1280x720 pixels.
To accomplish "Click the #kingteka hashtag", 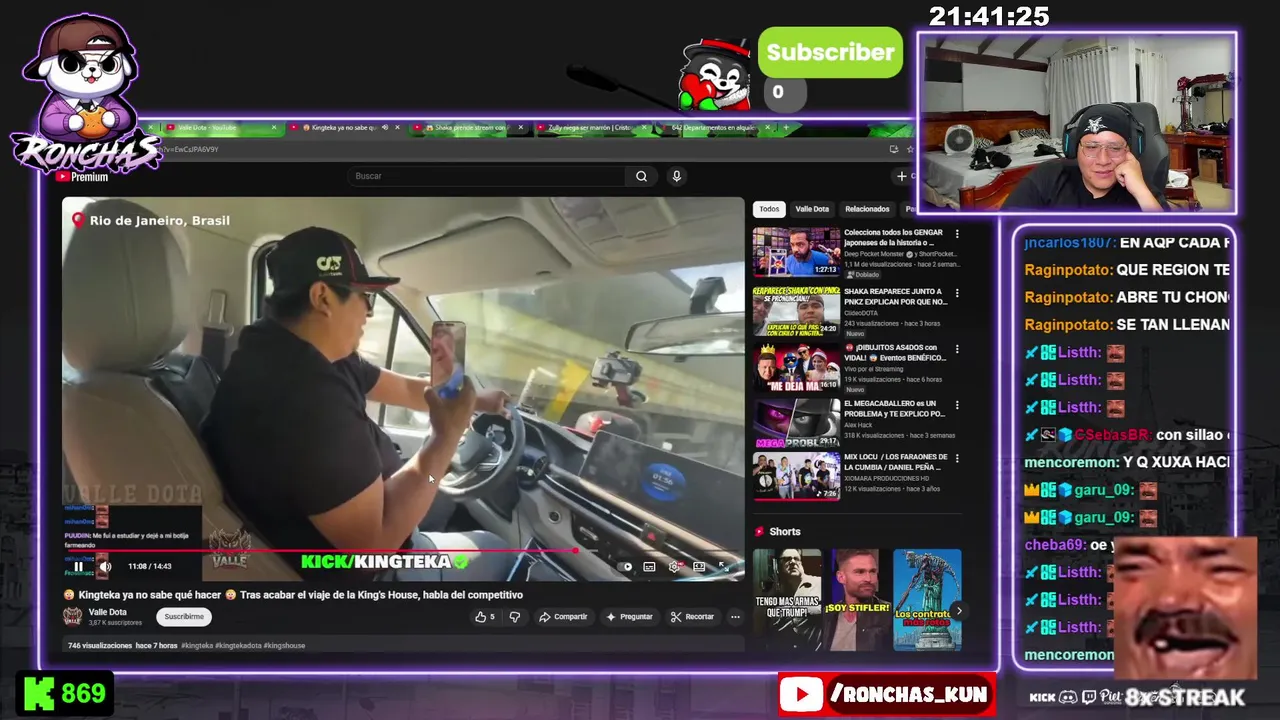I will coord(197,646).
